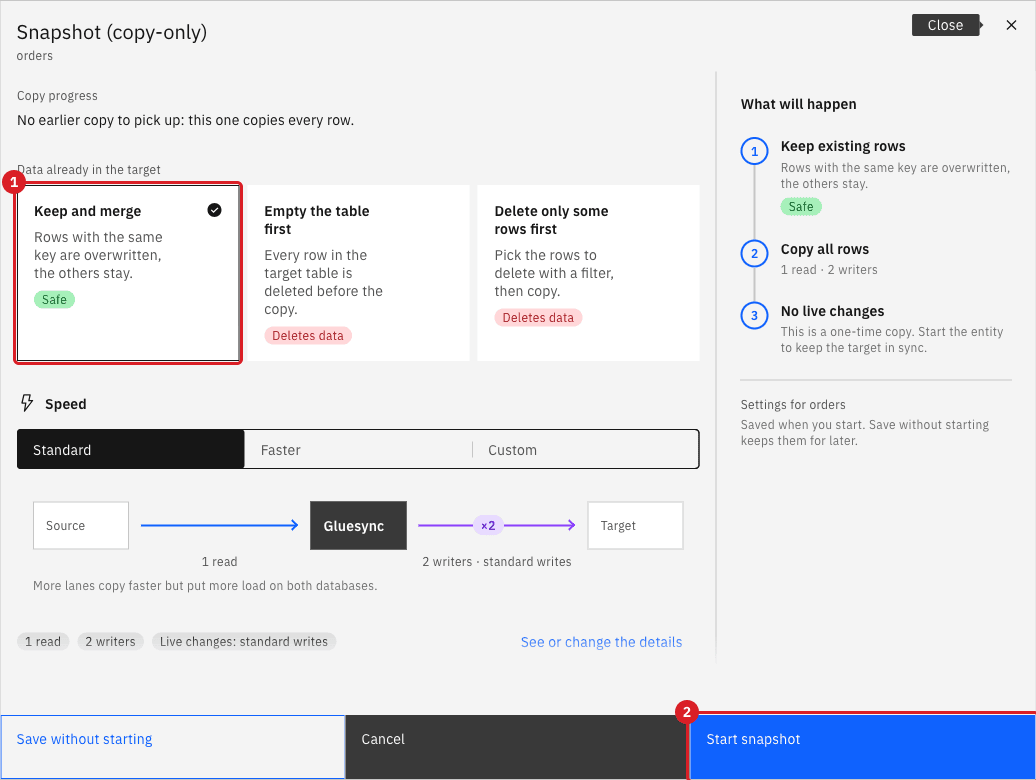Select the Keep and merge option card

click(128, 273)
